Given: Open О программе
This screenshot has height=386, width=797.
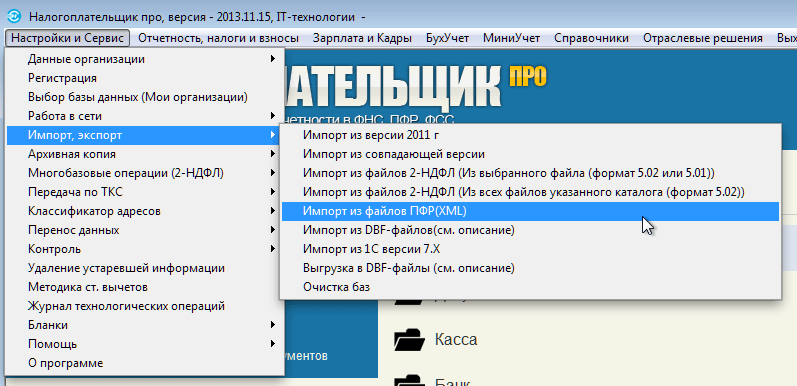Looking at the screenshot, I should click(x=144, y=363).
